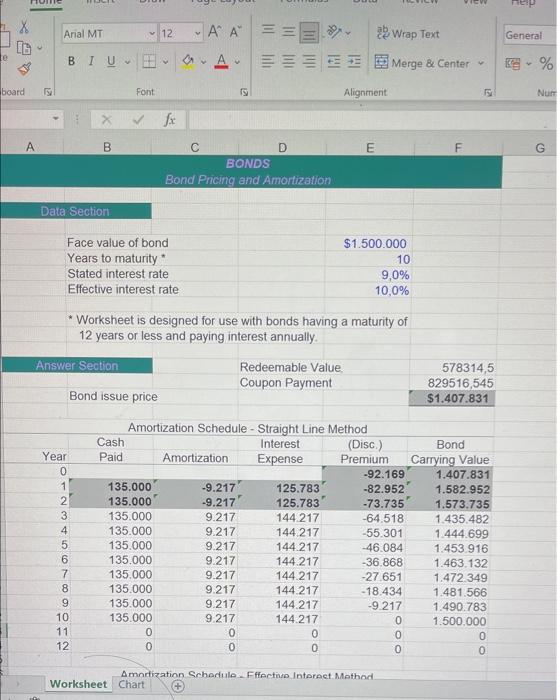Click the Cut scissors icon
This screenshot has width=557, height=700.
pyautogui.click(x=24, y=27)
